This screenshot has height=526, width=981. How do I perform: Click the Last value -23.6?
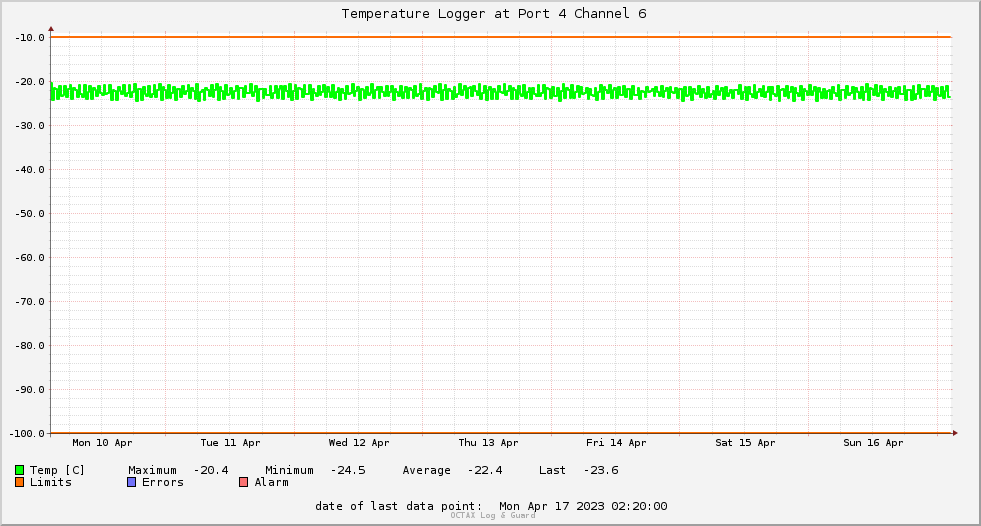pos(601,470)
